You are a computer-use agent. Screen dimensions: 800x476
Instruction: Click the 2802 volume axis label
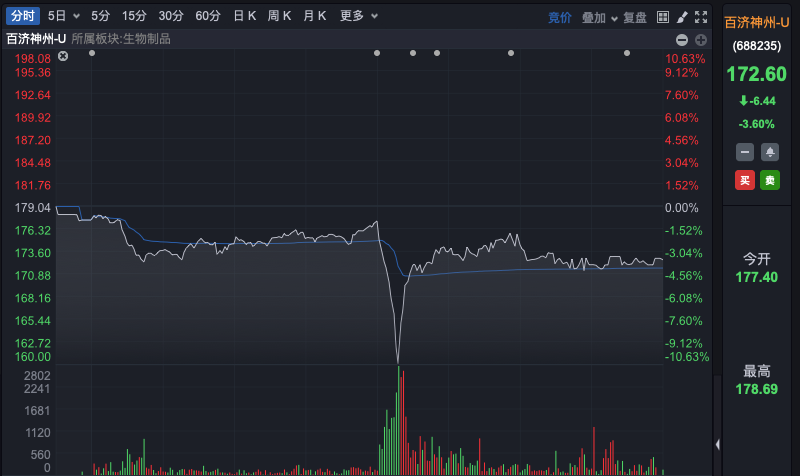click(37, 376)
